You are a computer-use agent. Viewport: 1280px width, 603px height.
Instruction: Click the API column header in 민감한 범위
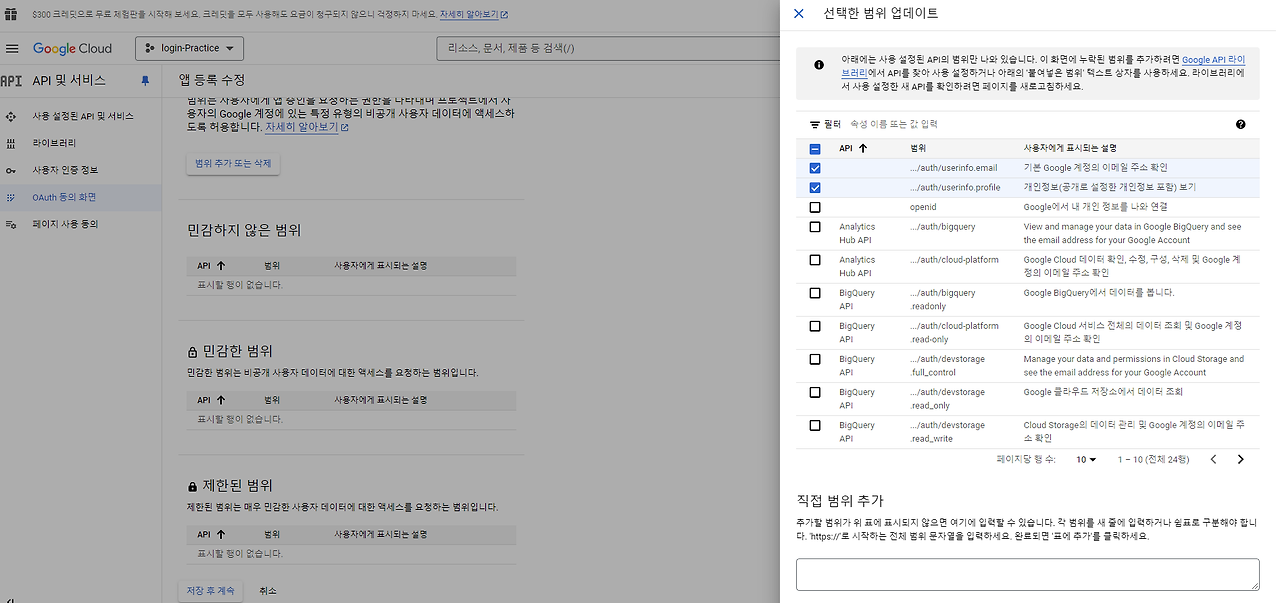click(x=204, y=400)
